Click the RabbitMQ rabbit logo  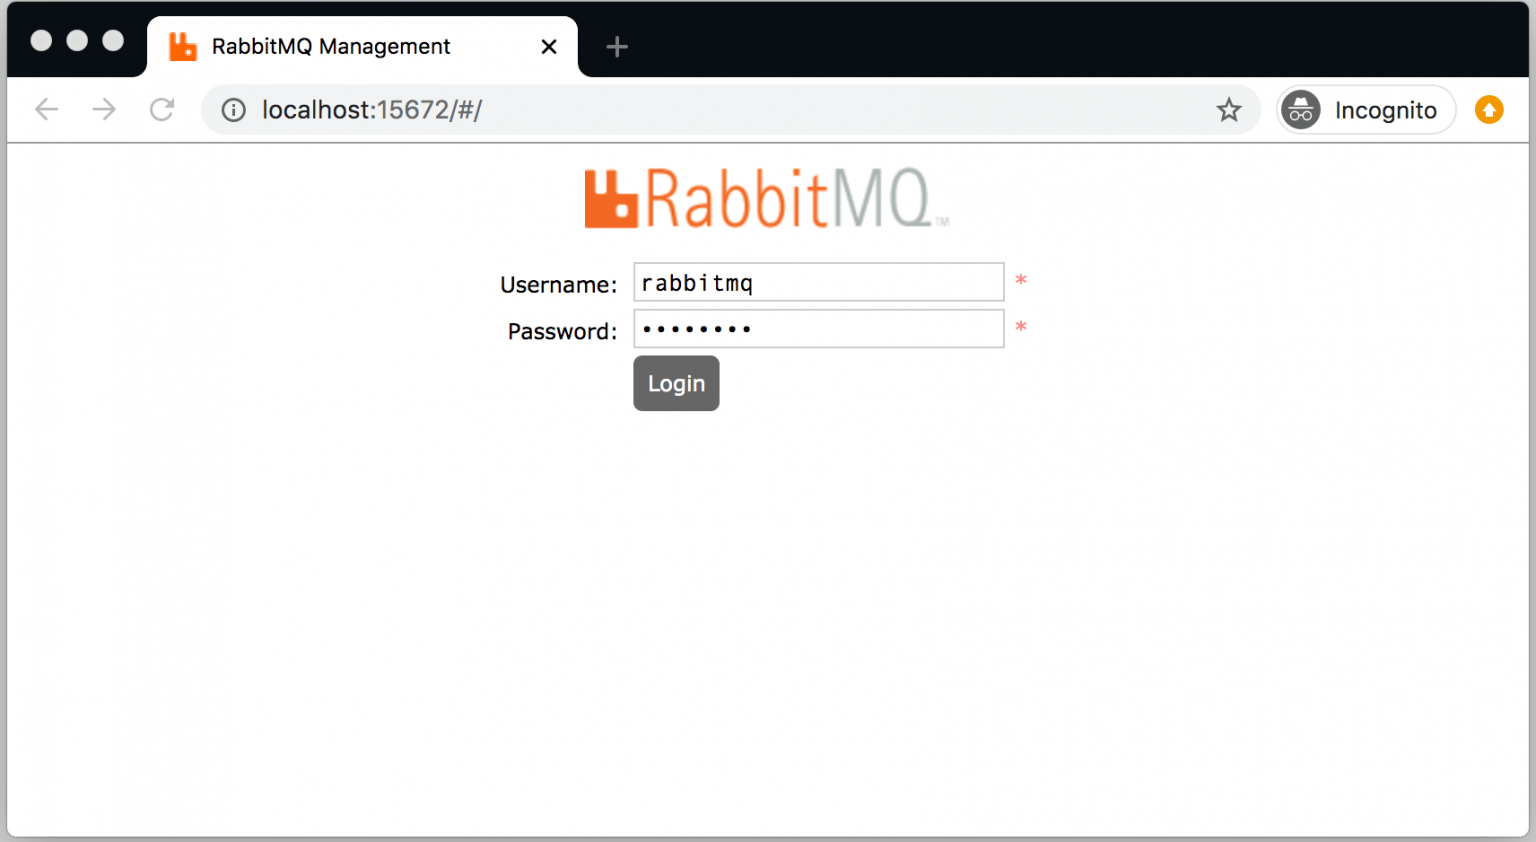[611, 197]
